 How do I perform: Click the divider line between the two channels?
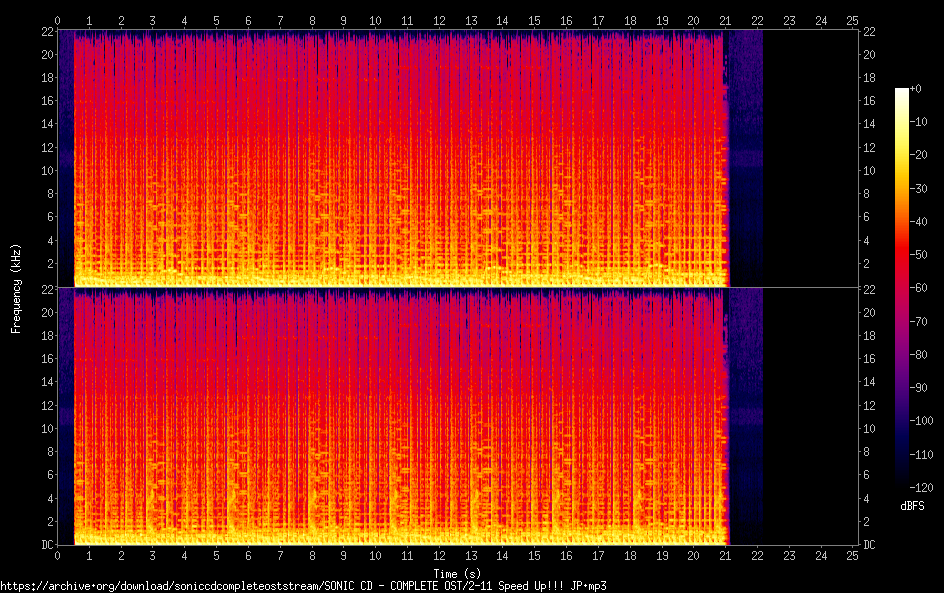pos(456,288)
